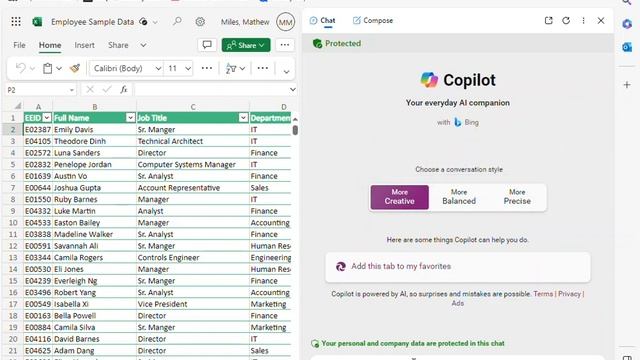The image size is (640, 360).
Task: Open the Terms link
Action: (543, 294)
